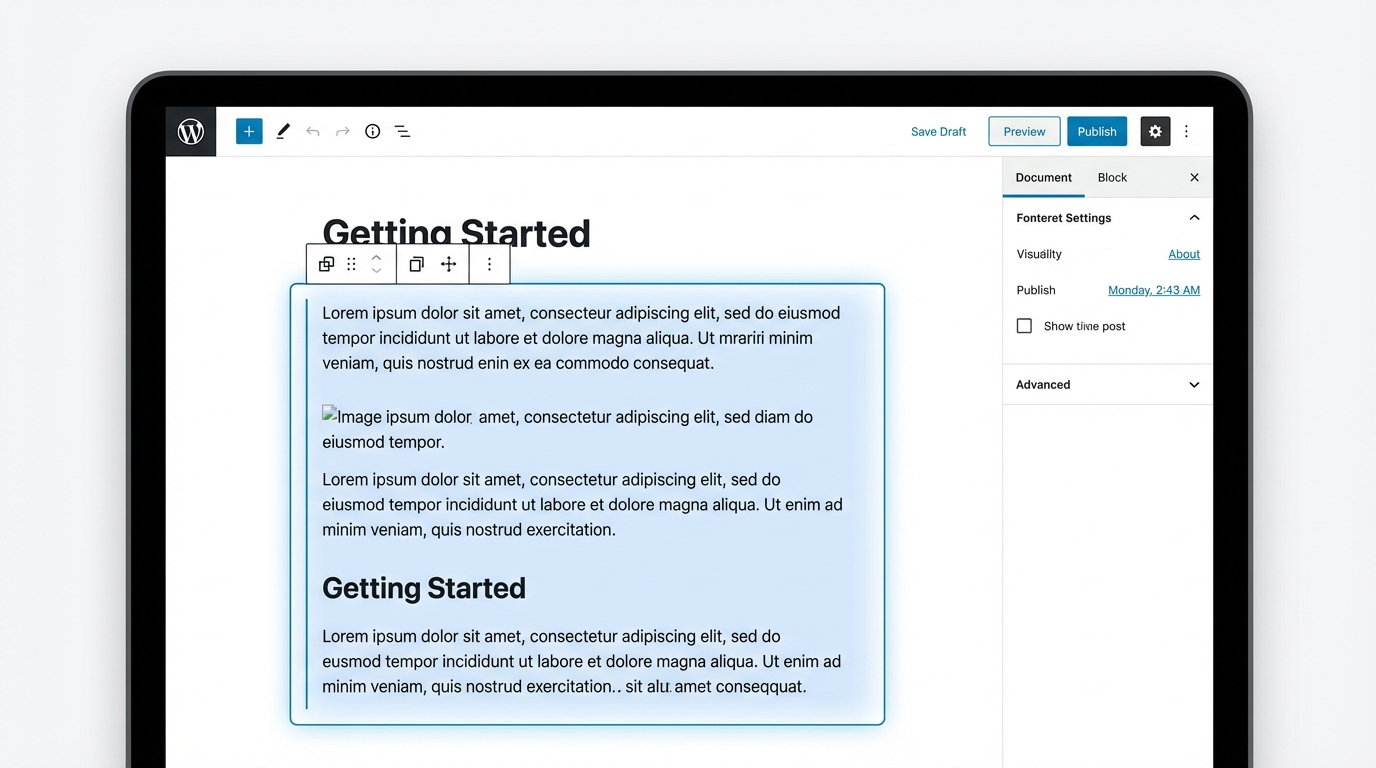The width and height of the screenshot is (1376, 768).
Task: Move the block up with the chevron
Action: coord(376,257)
